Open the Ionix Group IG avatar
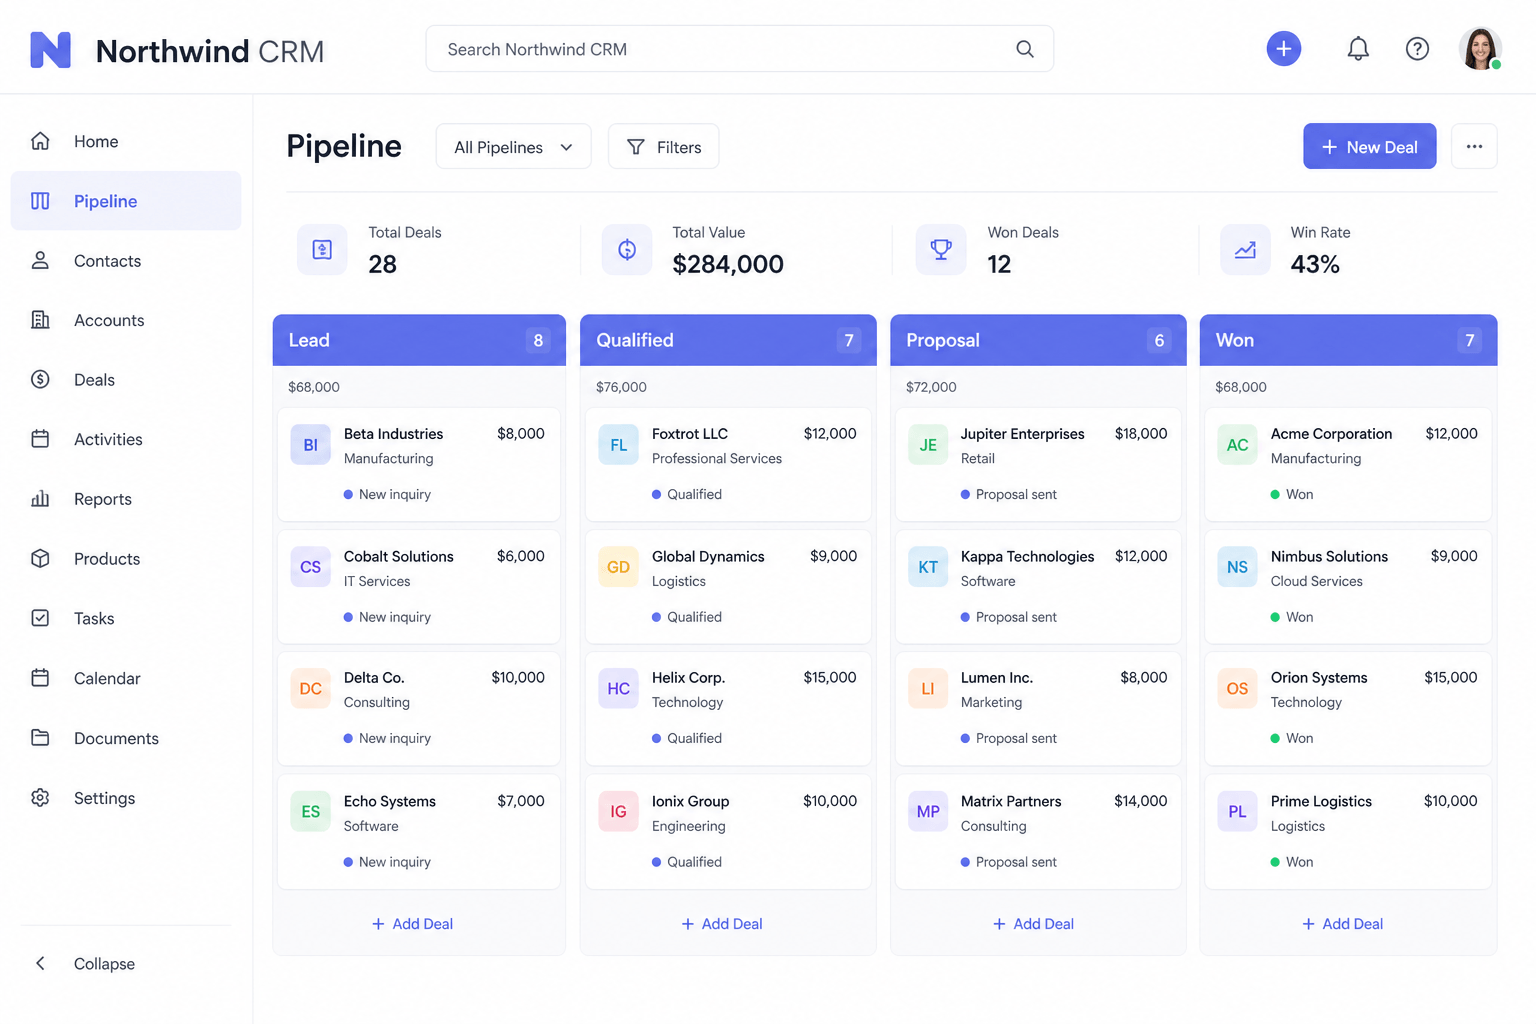 click(619, 812)
